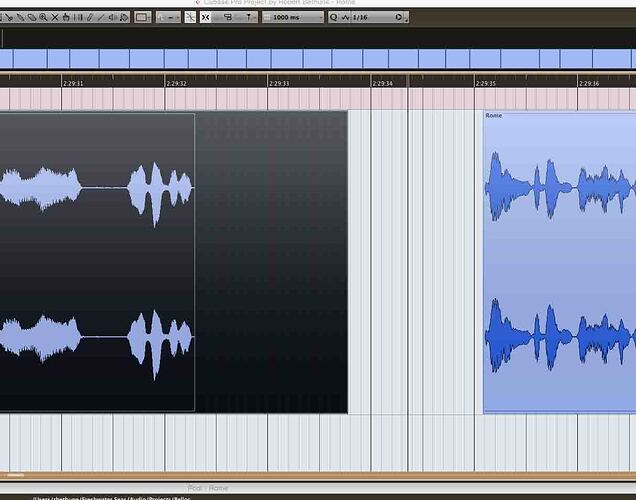Click ruler position 2:29:35
This screenshot has width=636, height=500.
click(486, 84)
